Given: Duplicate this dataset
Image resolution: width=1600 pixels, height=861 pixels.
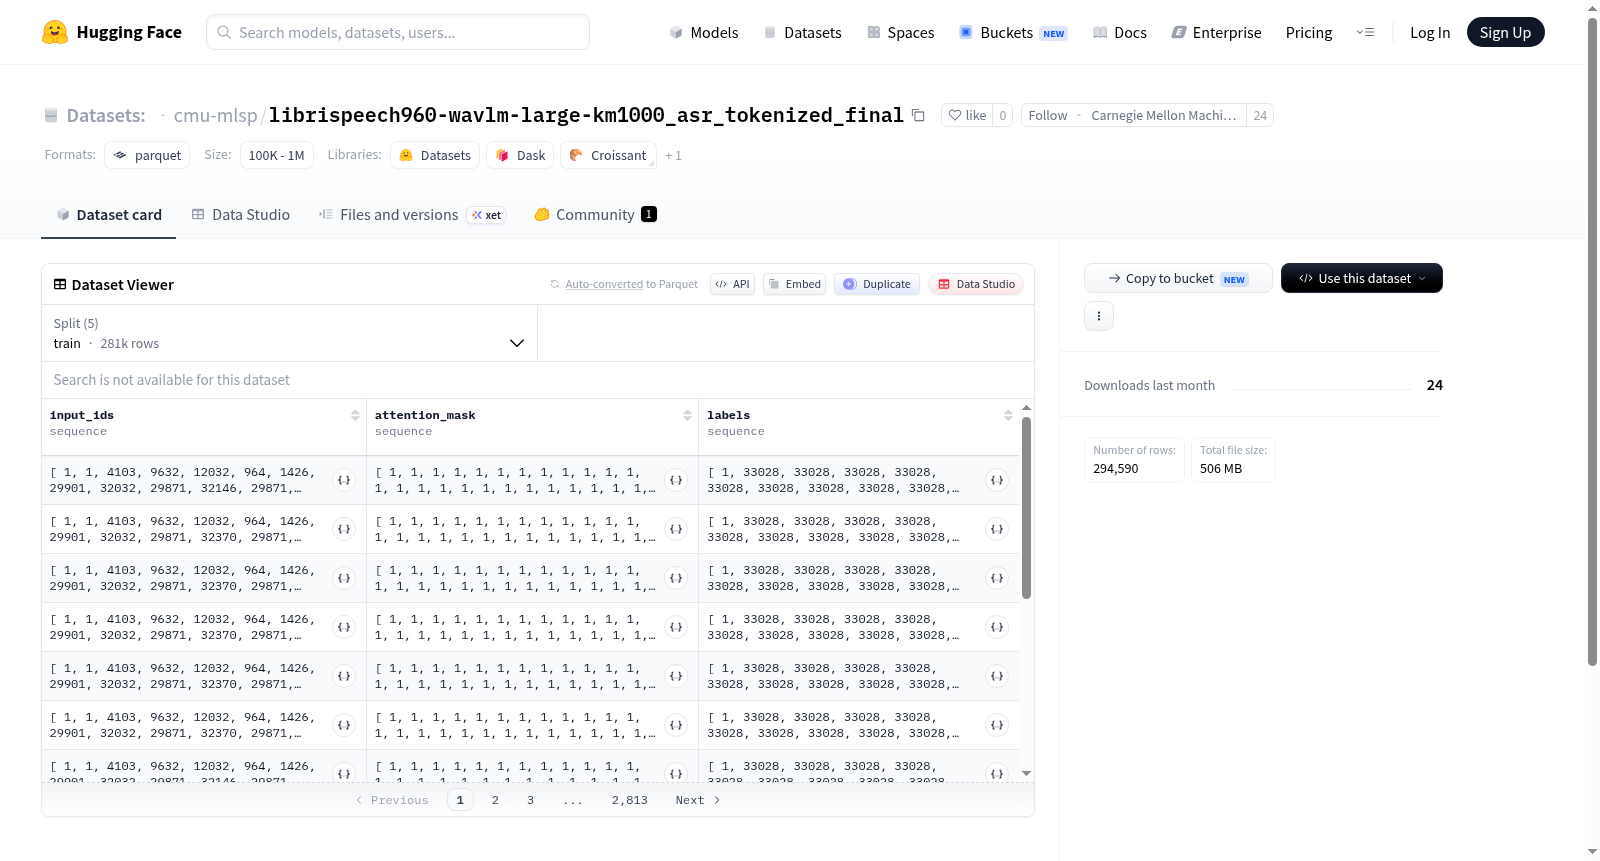Looking at the screenshot, I should (877, 284).
